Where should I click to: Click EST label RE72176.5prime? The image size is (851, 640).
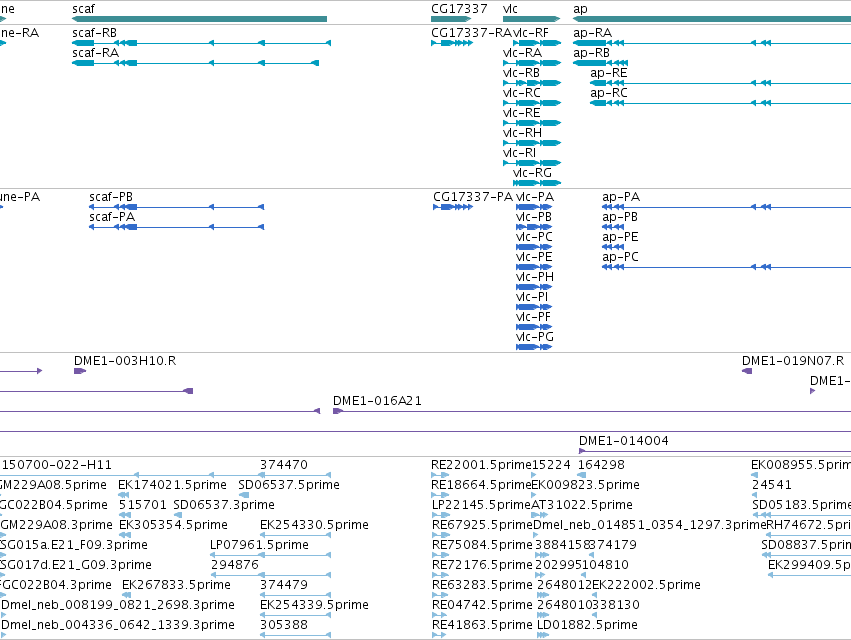tap(482, 565)
